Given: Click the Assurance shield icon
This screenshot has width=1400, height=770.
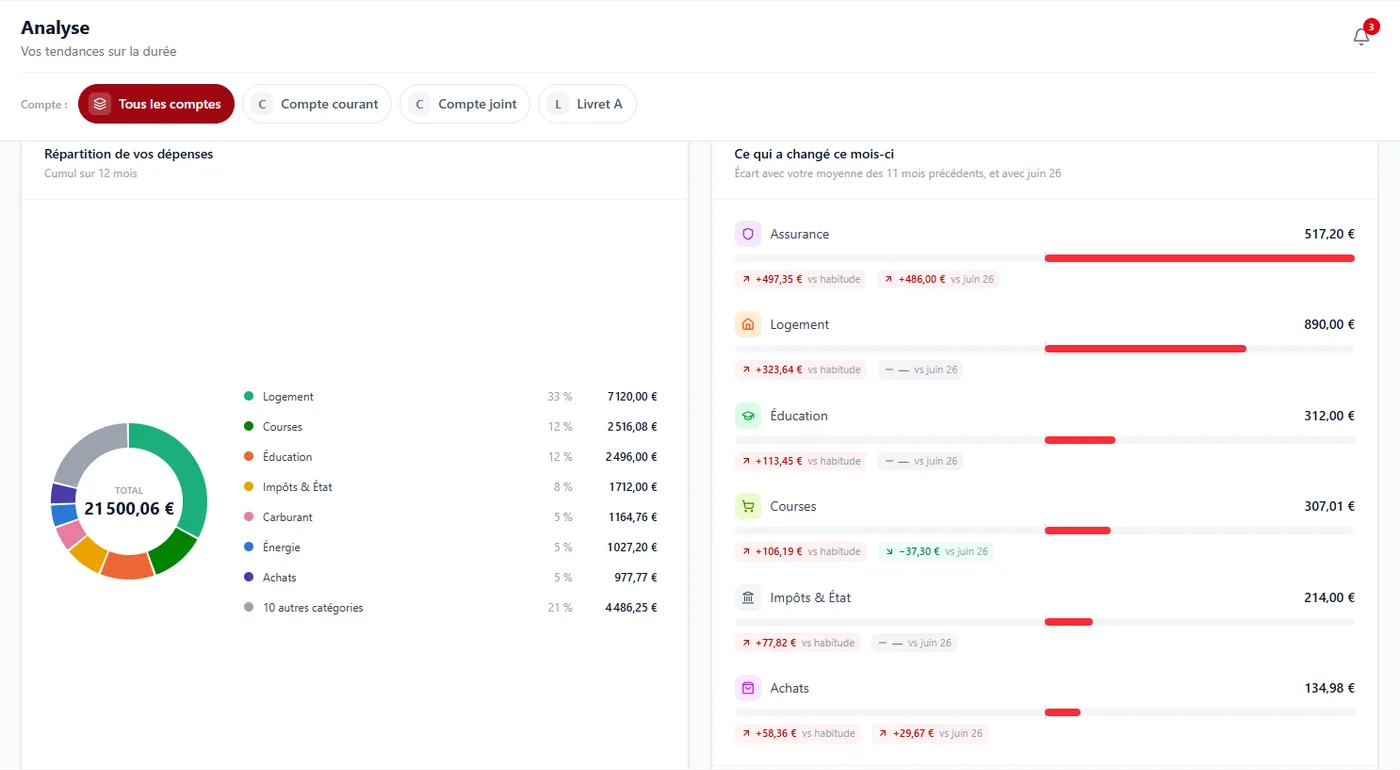Looking at the screenshot, I should pos(748,234).
